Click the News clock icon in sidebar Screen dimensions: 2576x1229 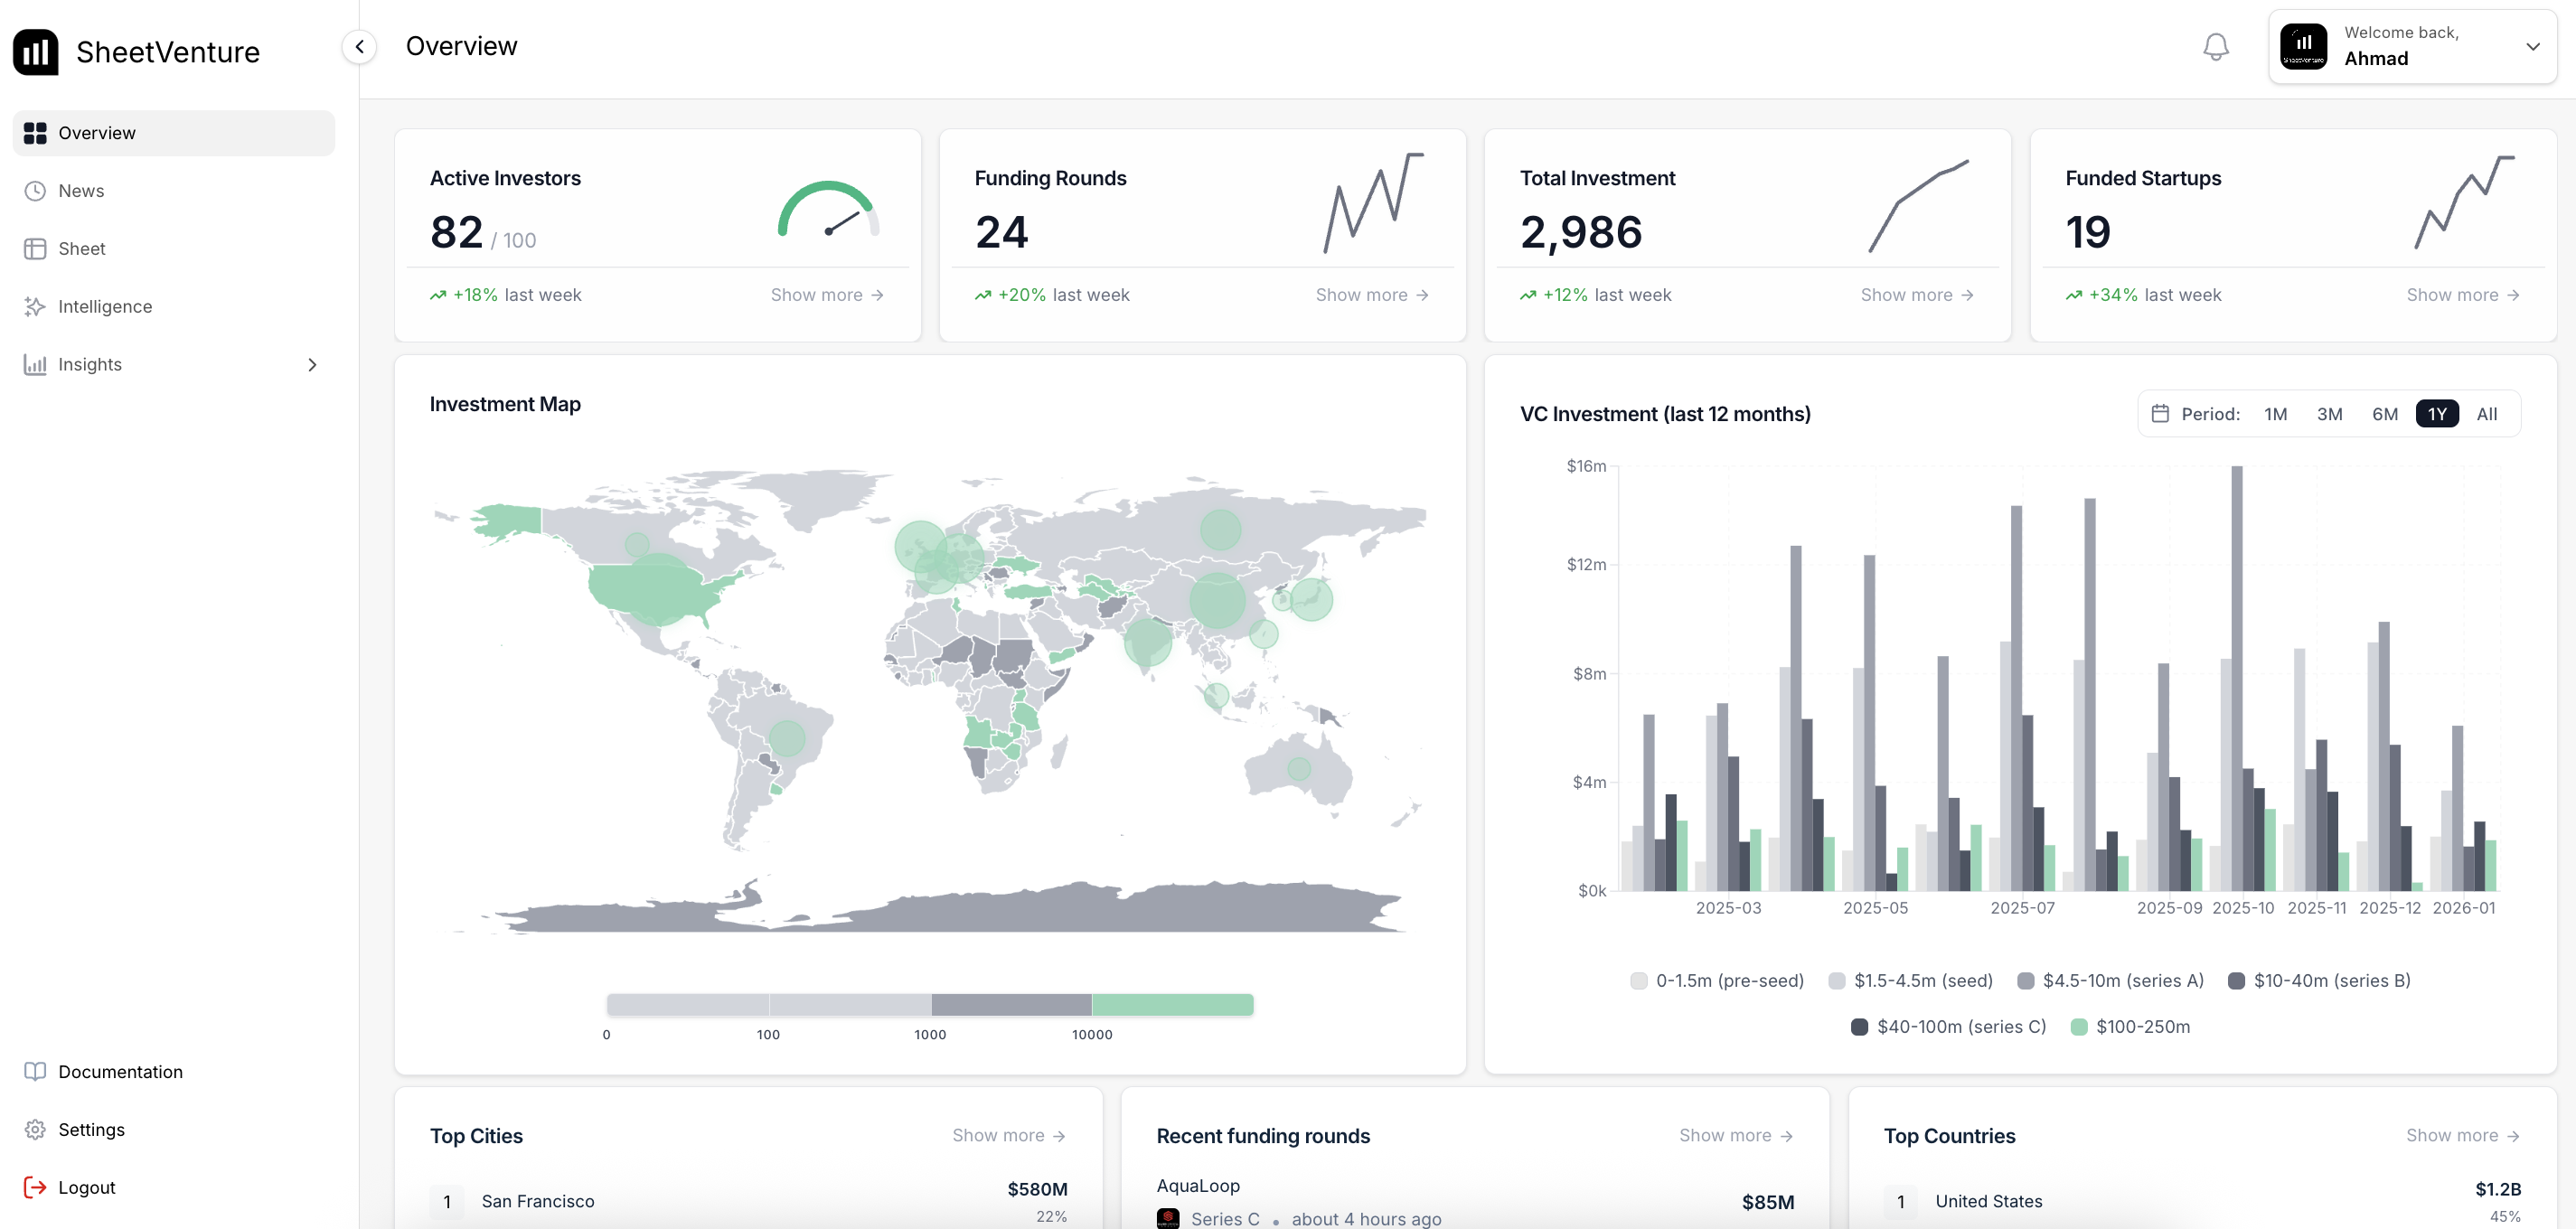(35, 191)
